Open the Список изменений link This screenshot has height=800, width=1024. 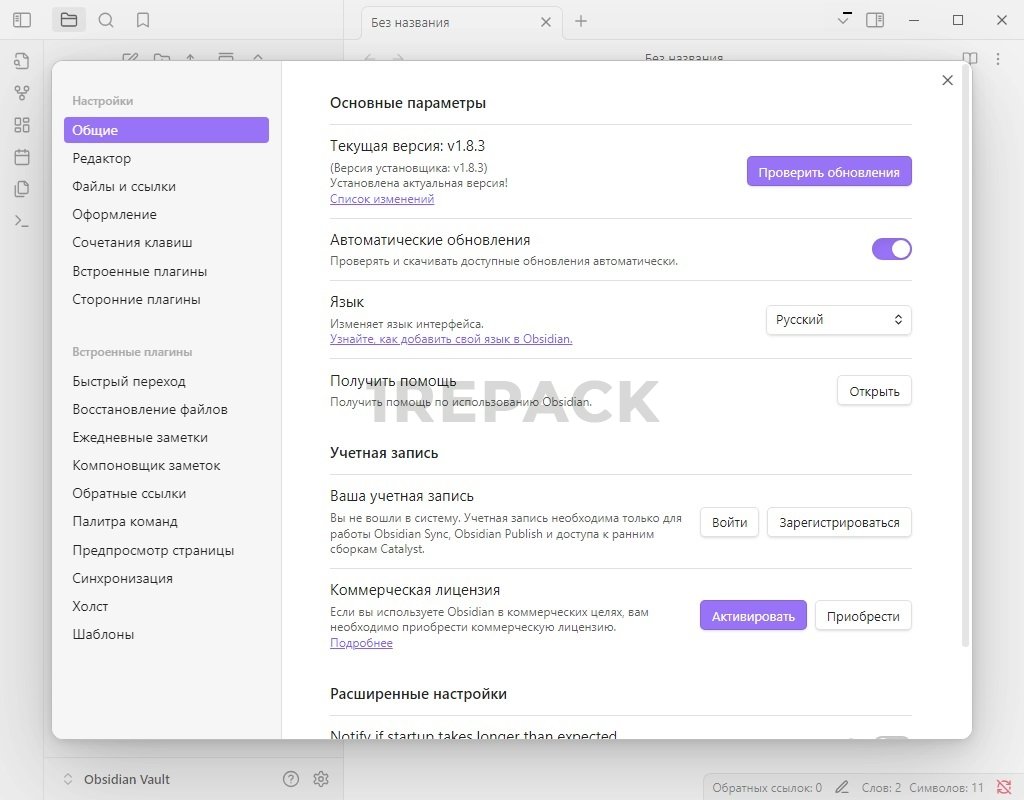click(382, 199)
